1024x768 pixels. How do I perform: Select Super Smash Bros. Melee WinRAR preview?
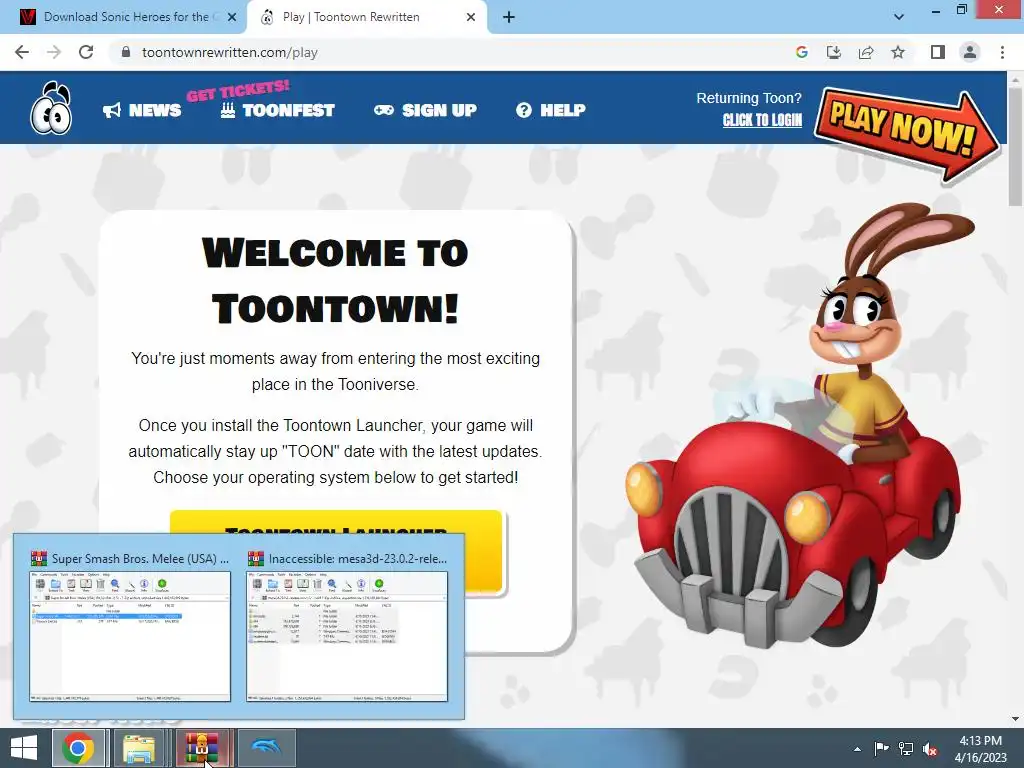coord(130,627)
